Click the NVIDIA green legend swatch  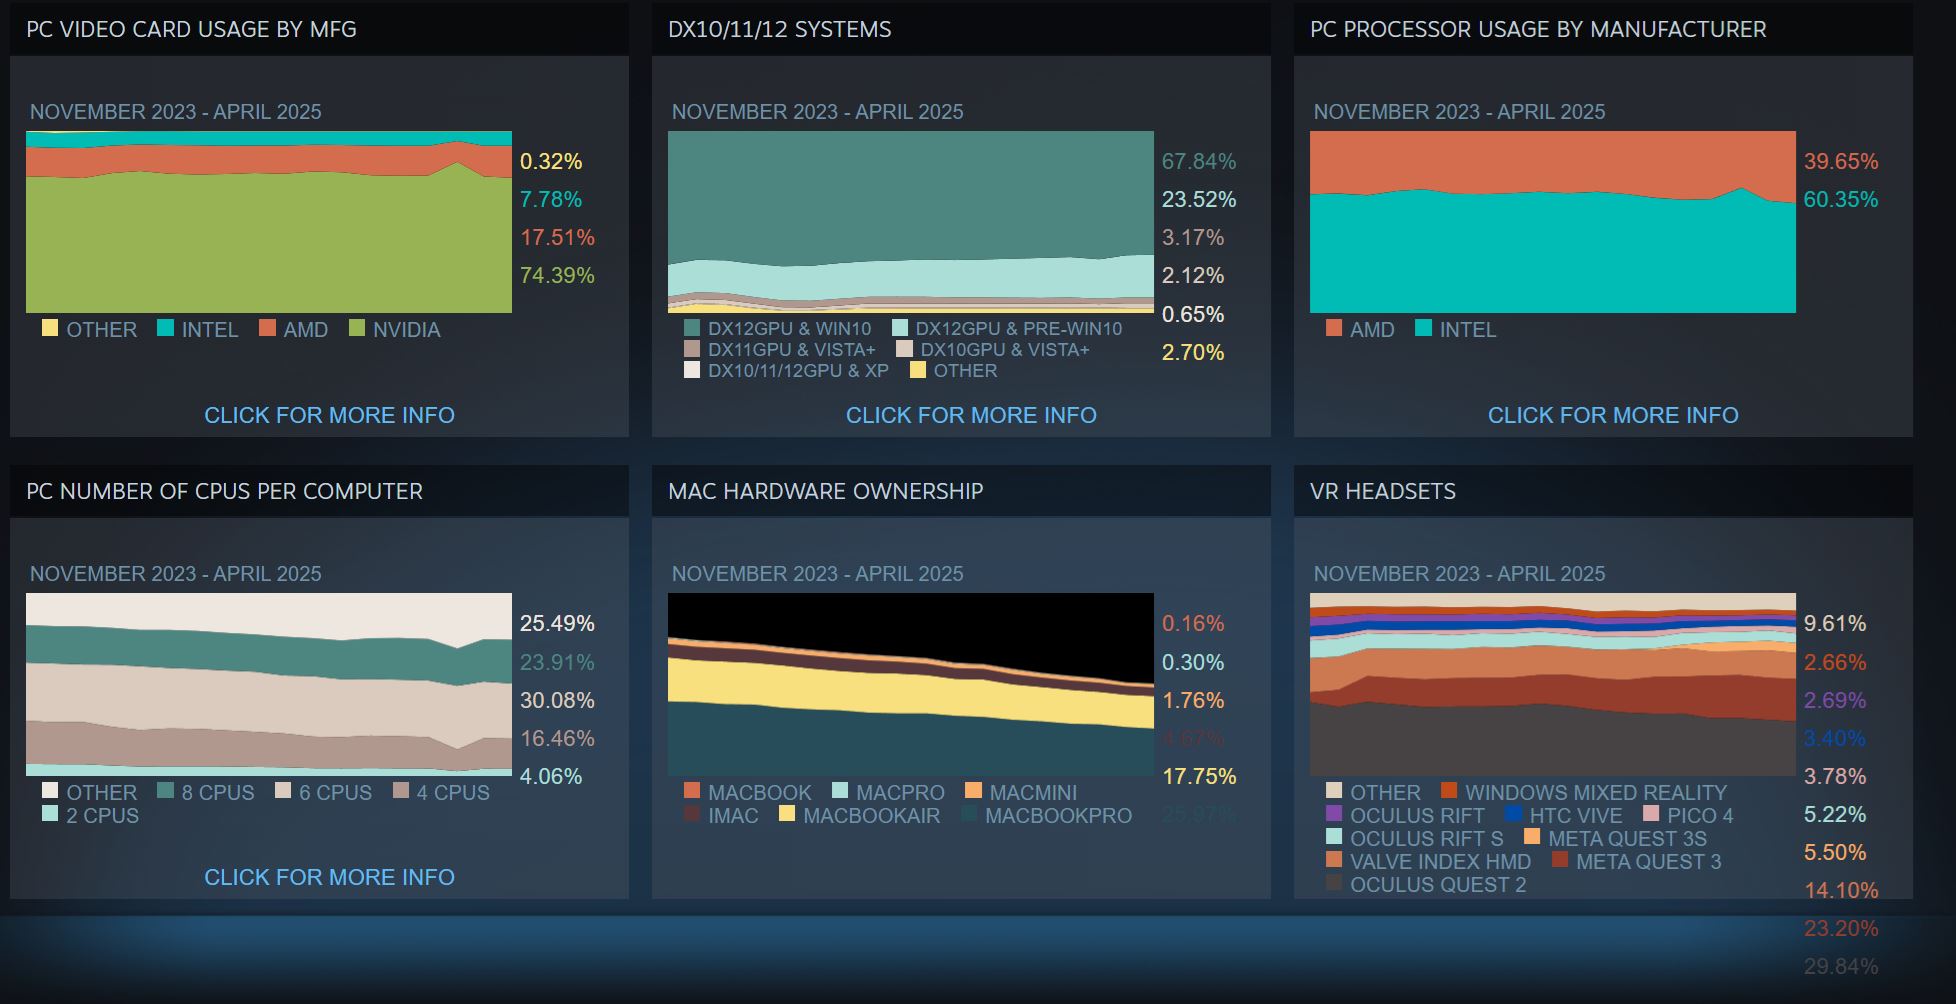pos(357,327)
